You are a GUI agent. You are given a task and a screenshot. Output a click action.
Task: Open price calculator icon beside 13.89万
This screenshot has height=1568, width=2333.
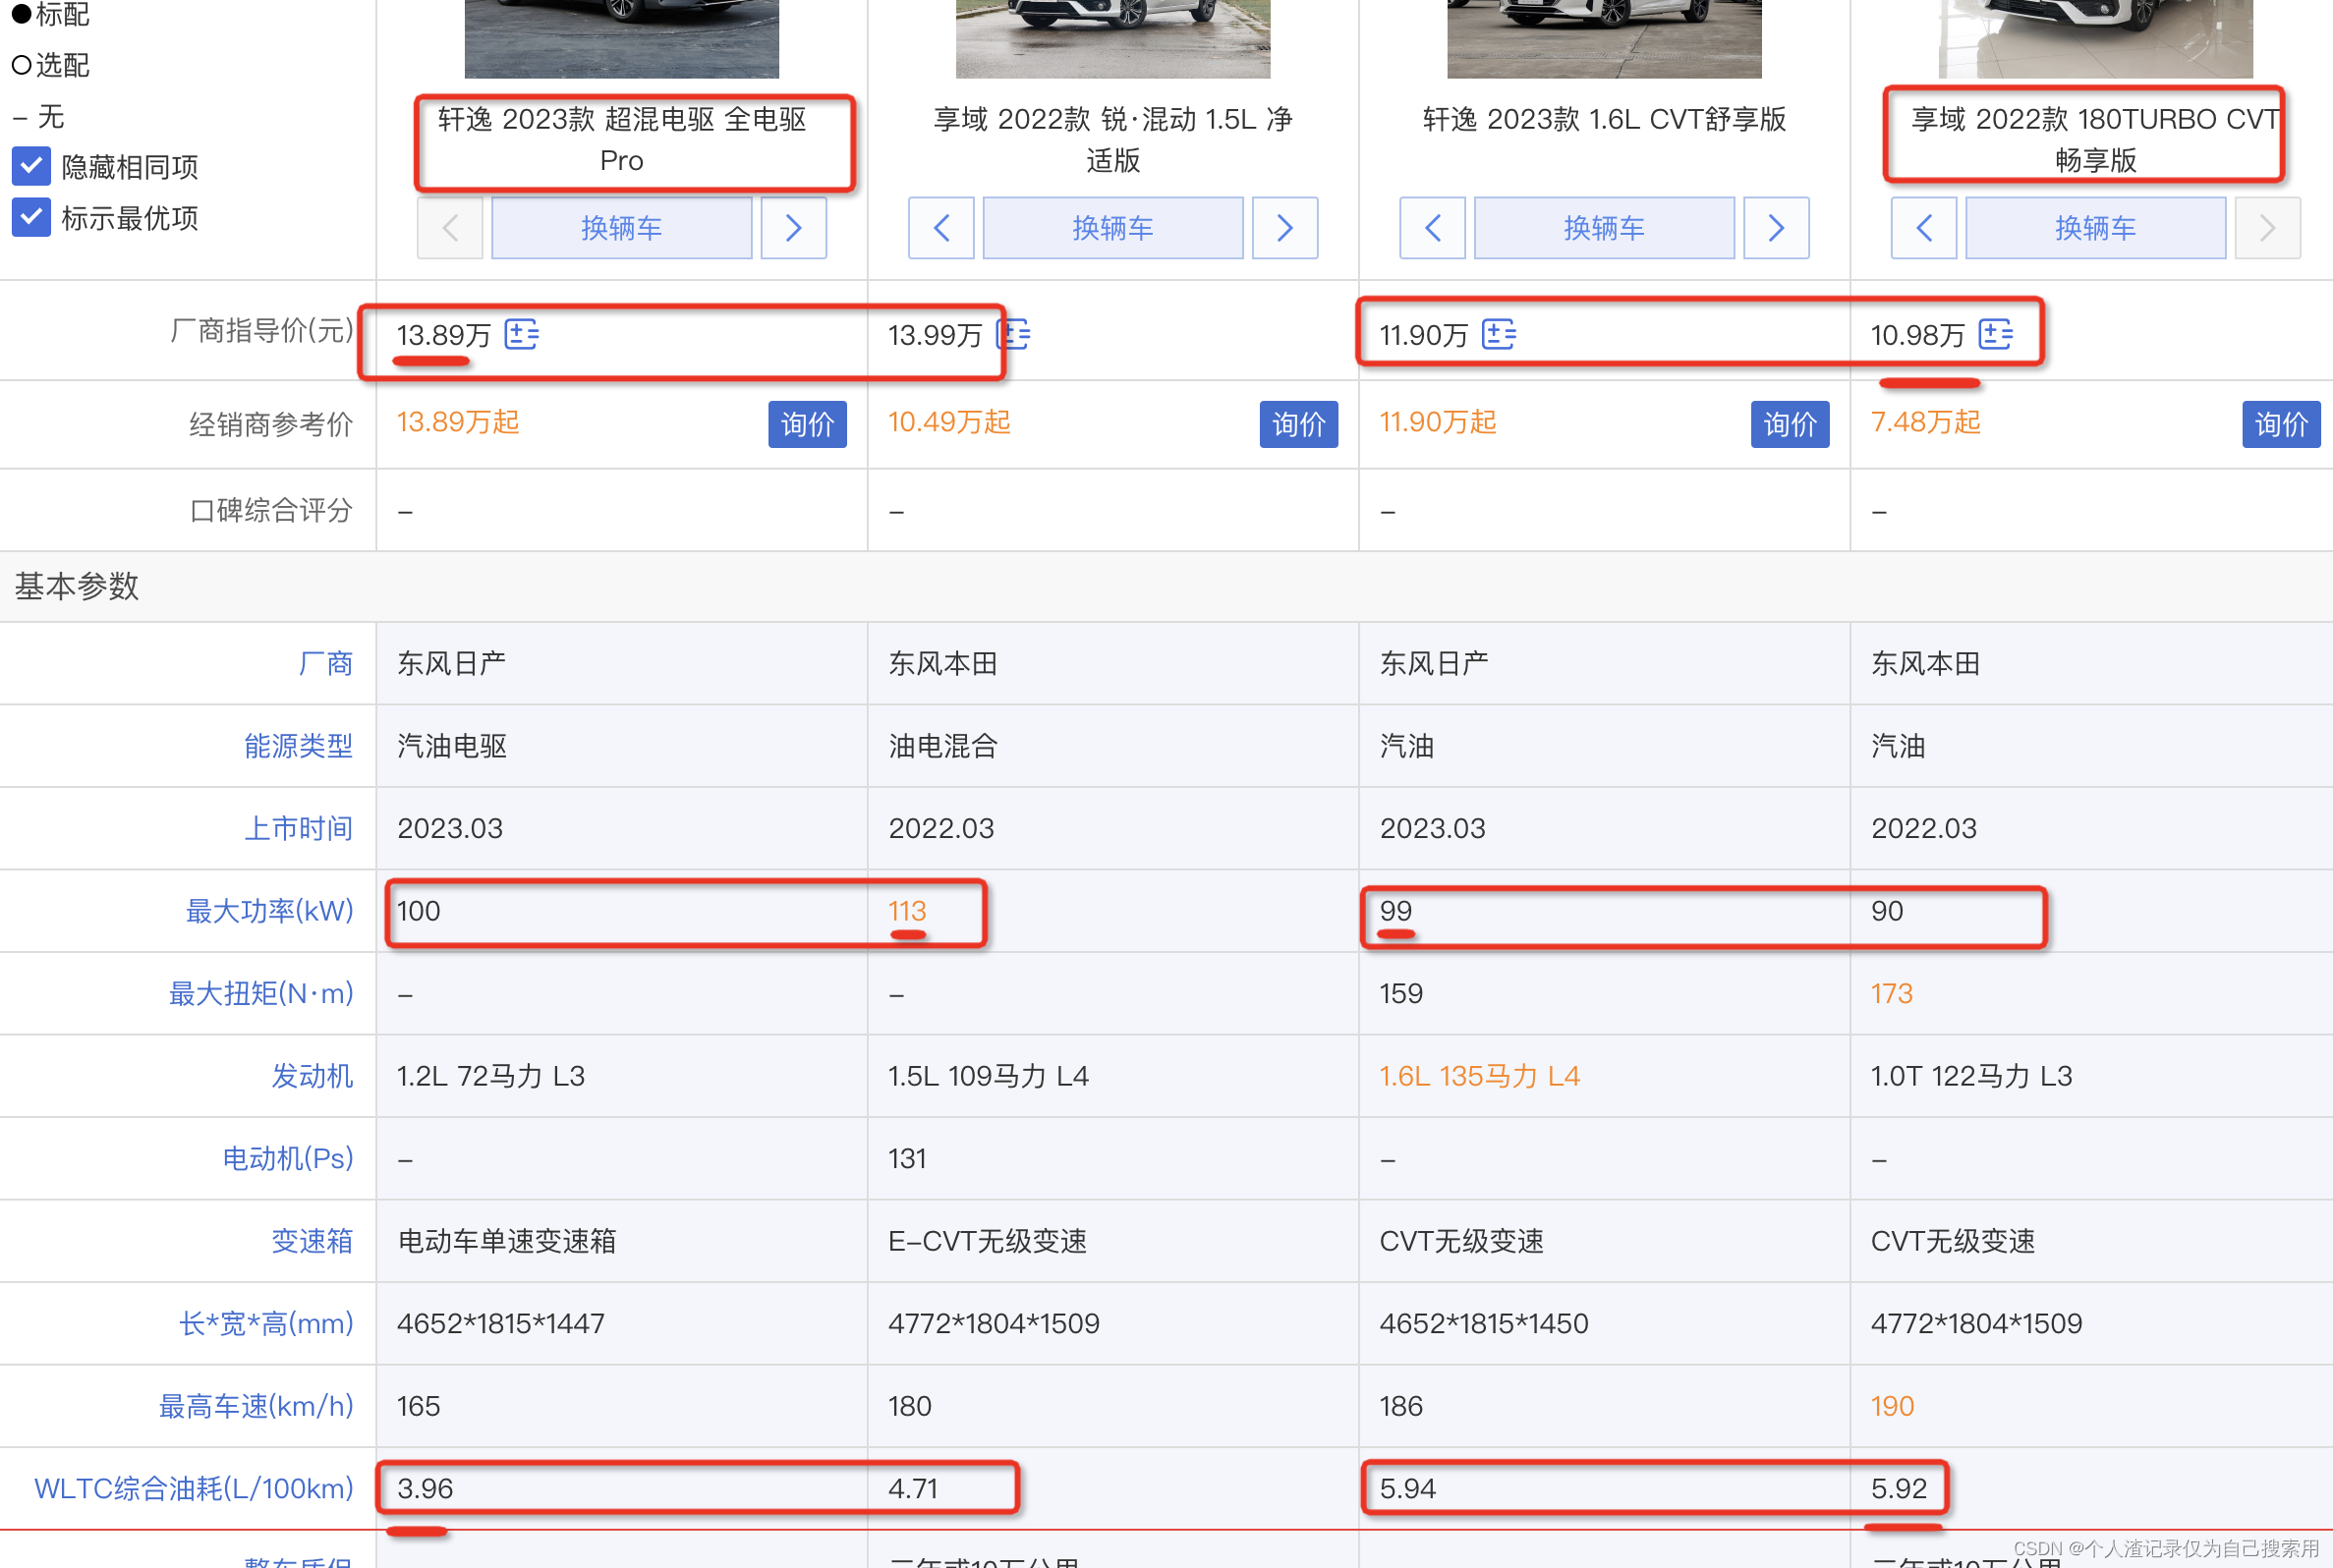pos(521,334)
